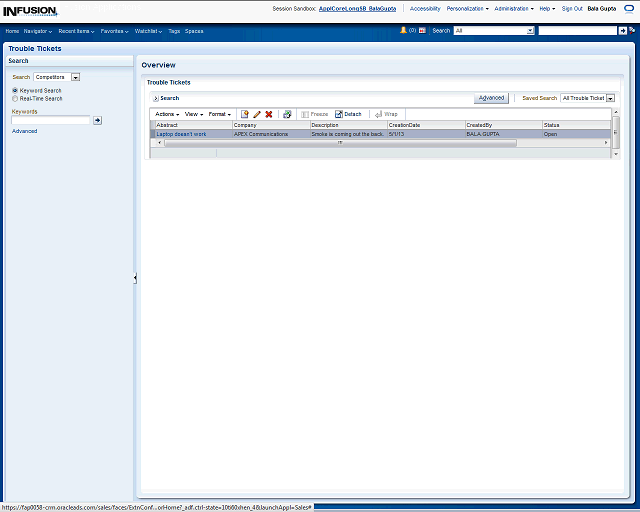640x512 pixels.
Task: Open the global Search All dropdown
Action: click(x=530, y=31)
